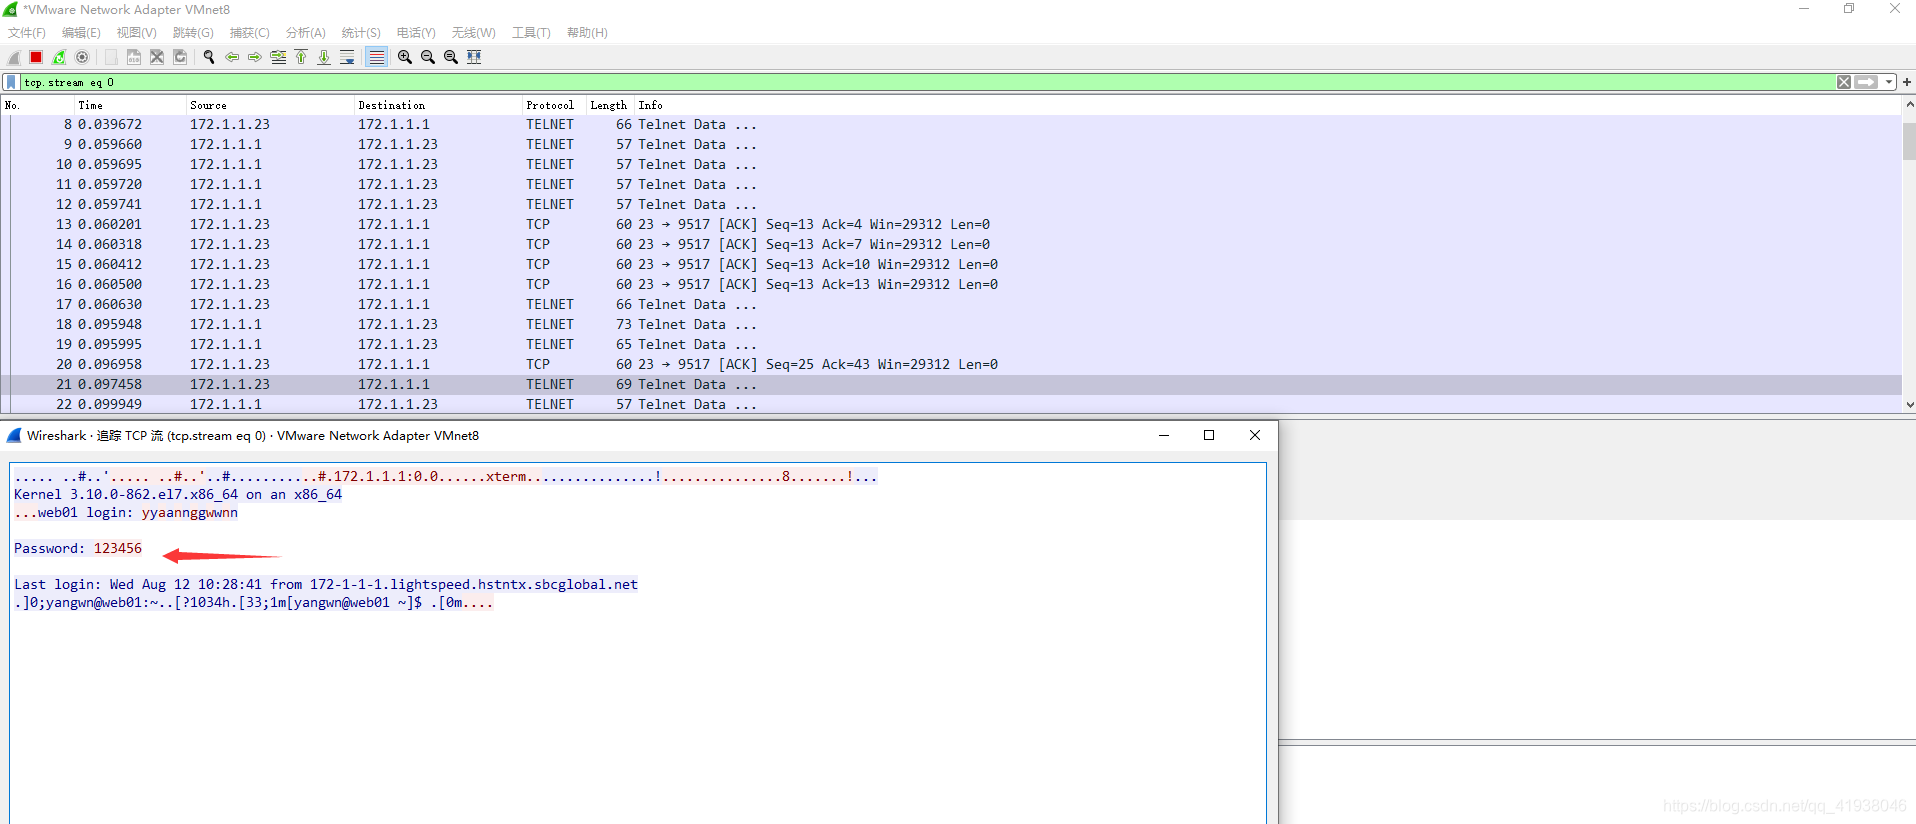Open the 电话(Y) menu
Viewport: 1916px width, 824px height.
point(416,33)
